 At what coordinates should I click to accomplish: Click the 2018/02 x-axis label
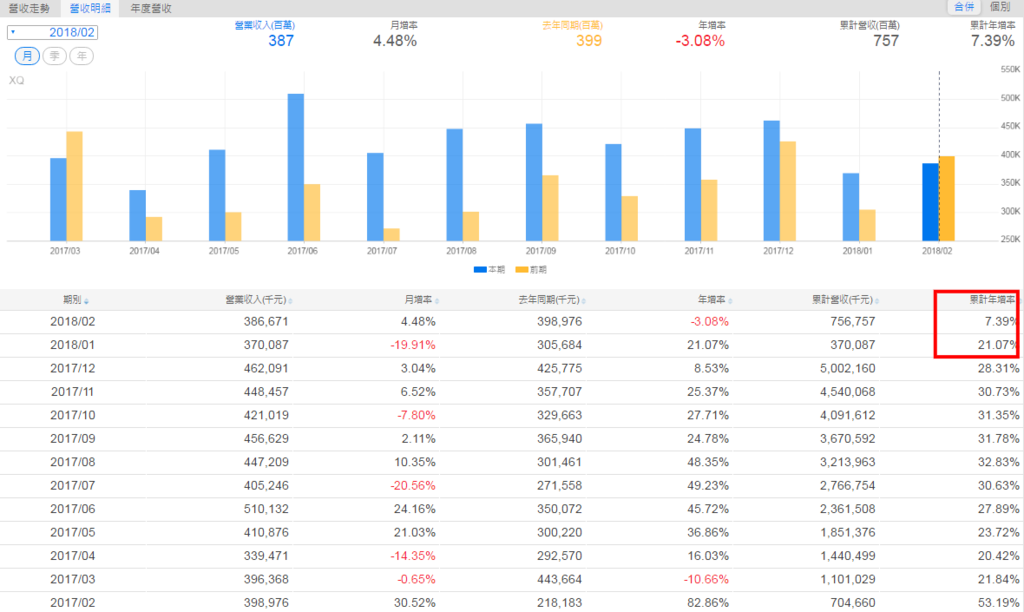coord(937,251)
